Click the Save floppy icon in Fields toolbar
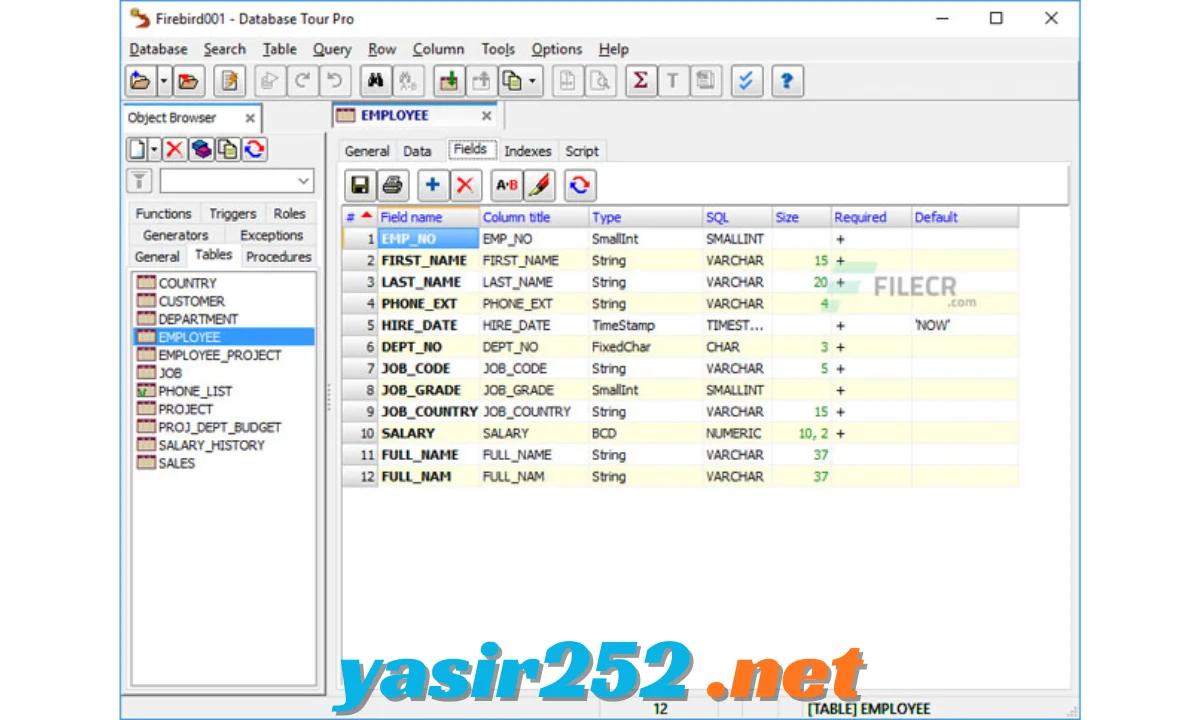Image resolution: width=1200 pixels, height=720 pixels. (x=359, y=185)
